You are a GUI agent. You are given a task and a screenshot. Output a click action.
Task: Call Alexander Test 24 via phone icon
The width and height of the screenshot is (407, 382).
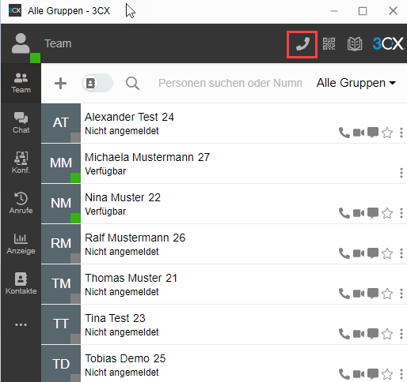(x=344, y=133)
